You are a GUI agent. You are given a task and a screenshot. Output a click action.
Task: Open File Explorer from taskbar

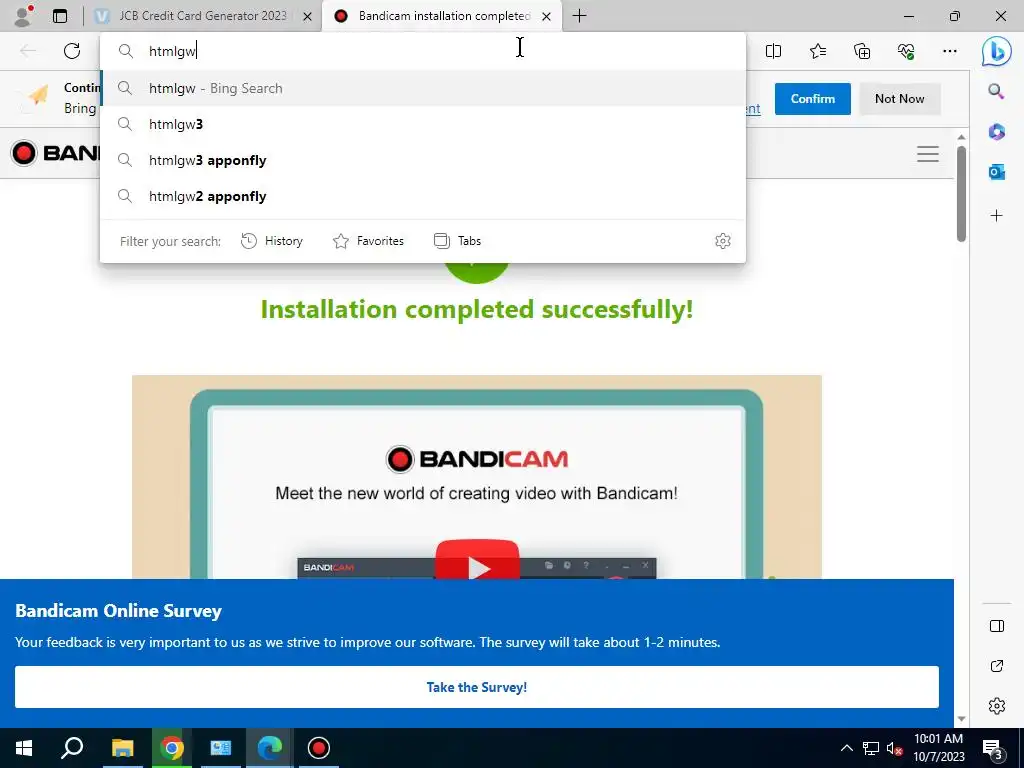[x=122, y=748]
